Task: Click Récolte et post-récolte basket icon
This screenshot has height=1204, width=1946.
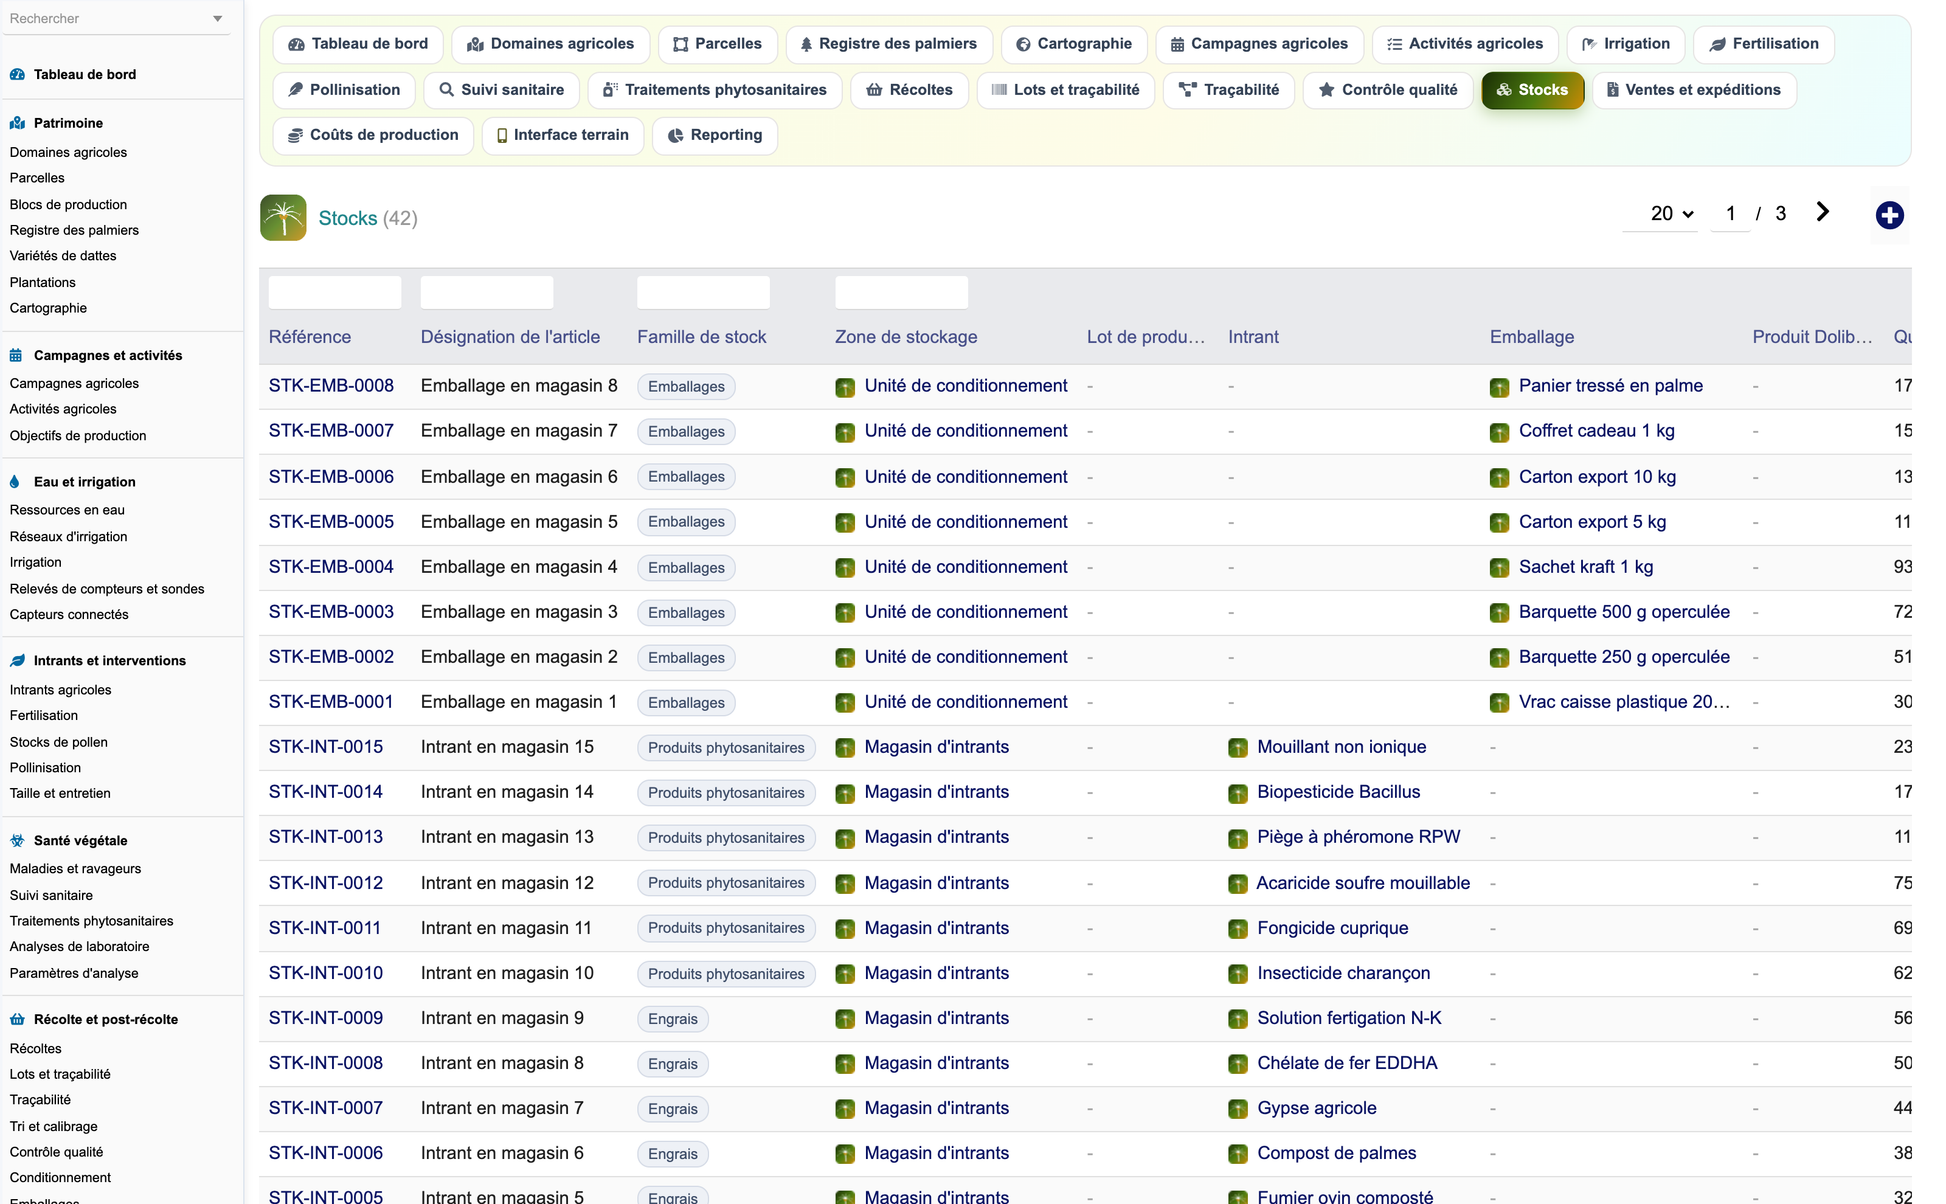Action: 17,1019
